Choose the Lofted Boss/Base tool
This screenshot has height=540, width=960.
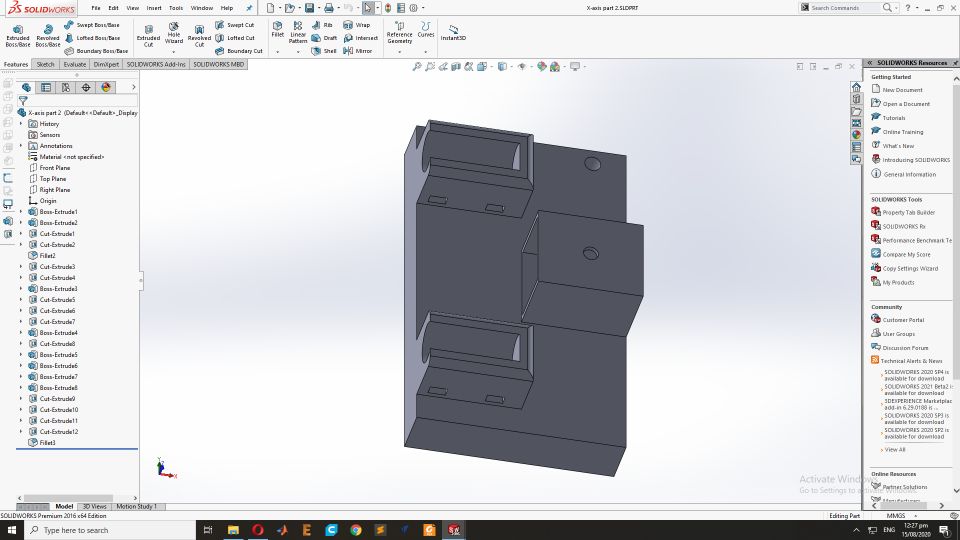pos(92,38)
